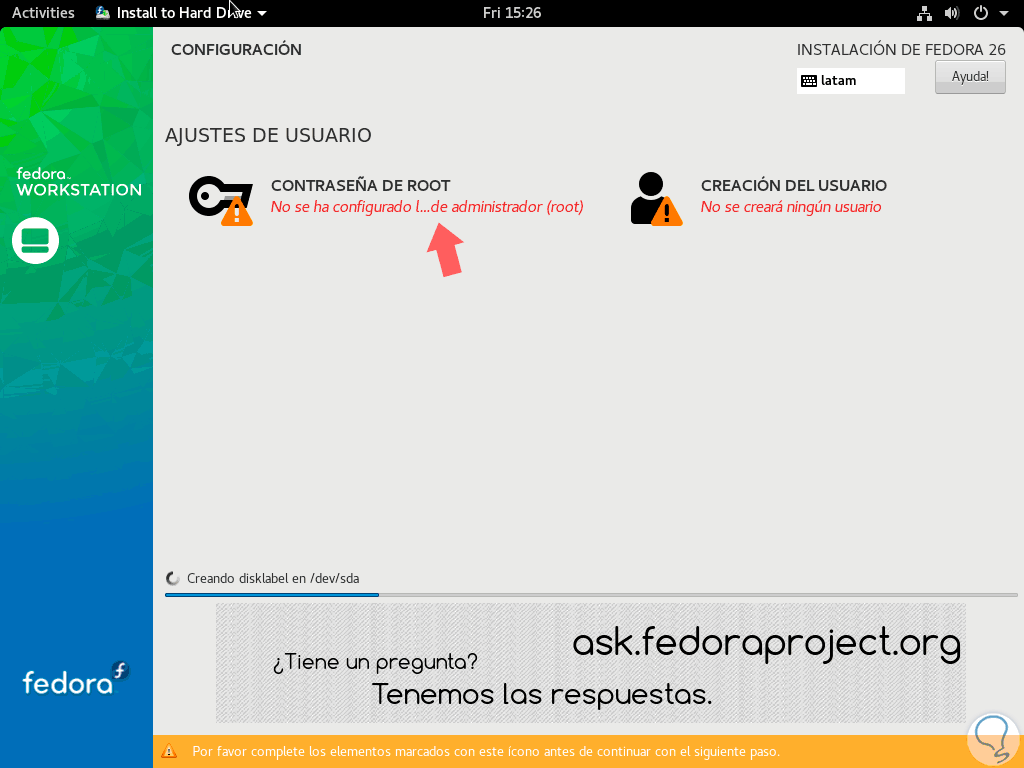Screen dimensions: 1024x768
Task: Click 'No se creará ningún usuario' text
Action: click(x=791, y=207)
